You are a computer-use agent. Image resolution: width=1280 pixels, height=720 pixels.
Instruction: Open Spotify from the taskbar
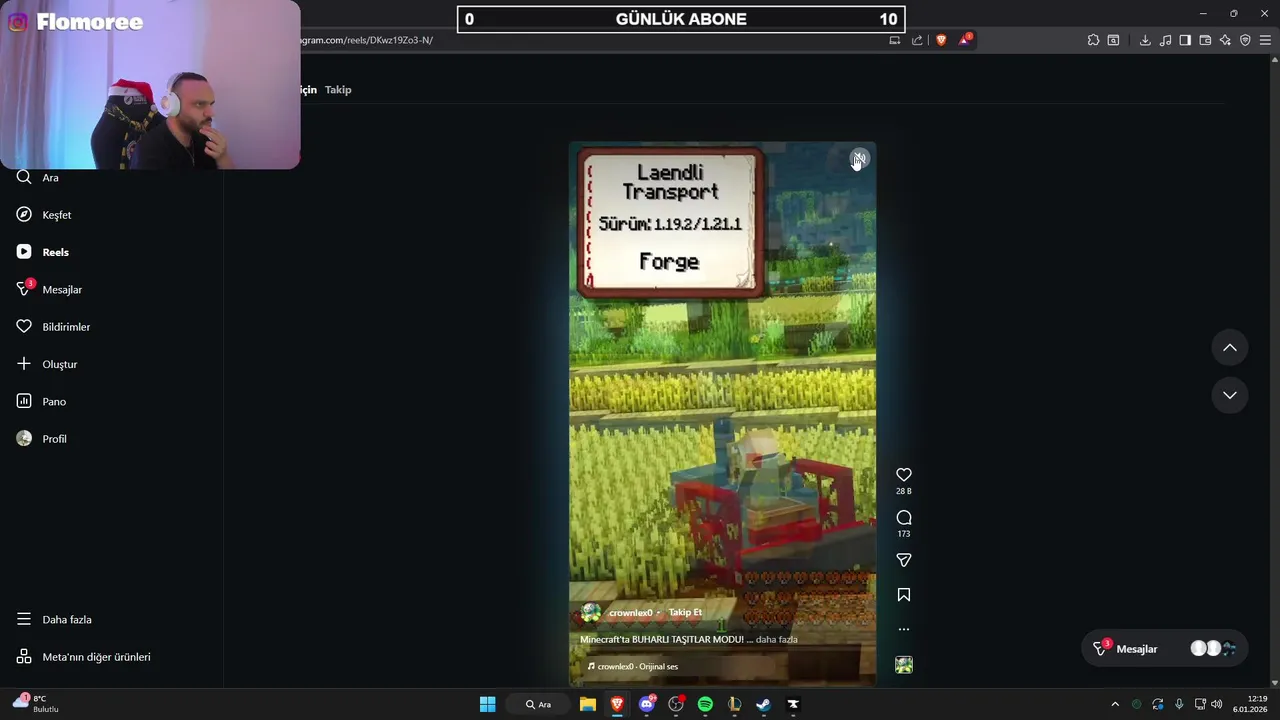point(705,704)
